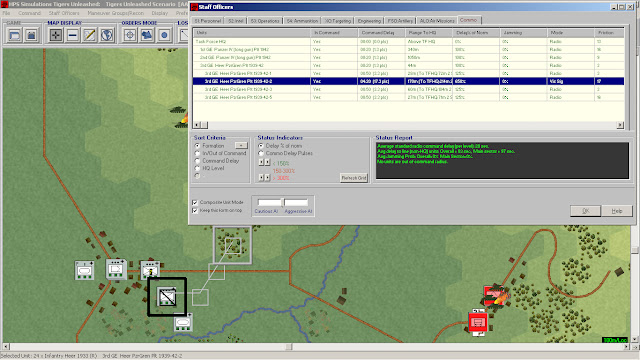640x360 pixels.
Task: Click the tank icon near the map's top
Action: click(178, 110)
